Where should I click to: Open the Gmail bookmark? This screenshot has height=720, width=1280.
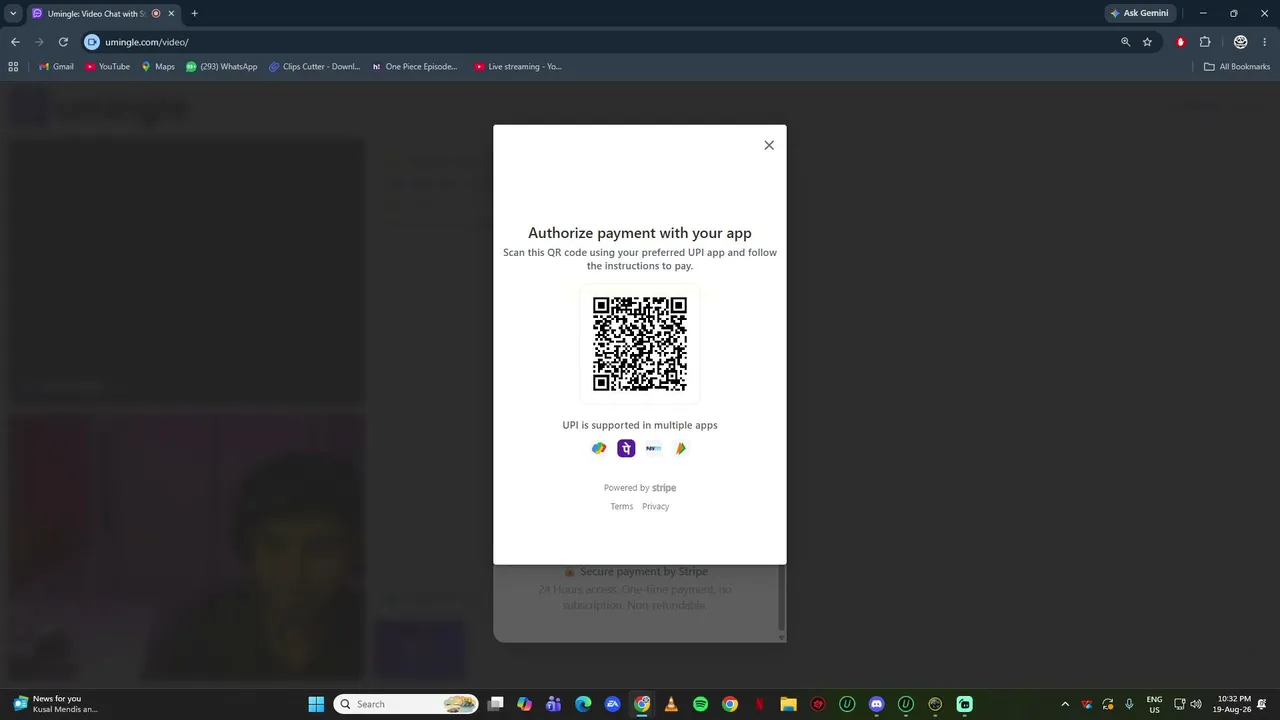56,67
